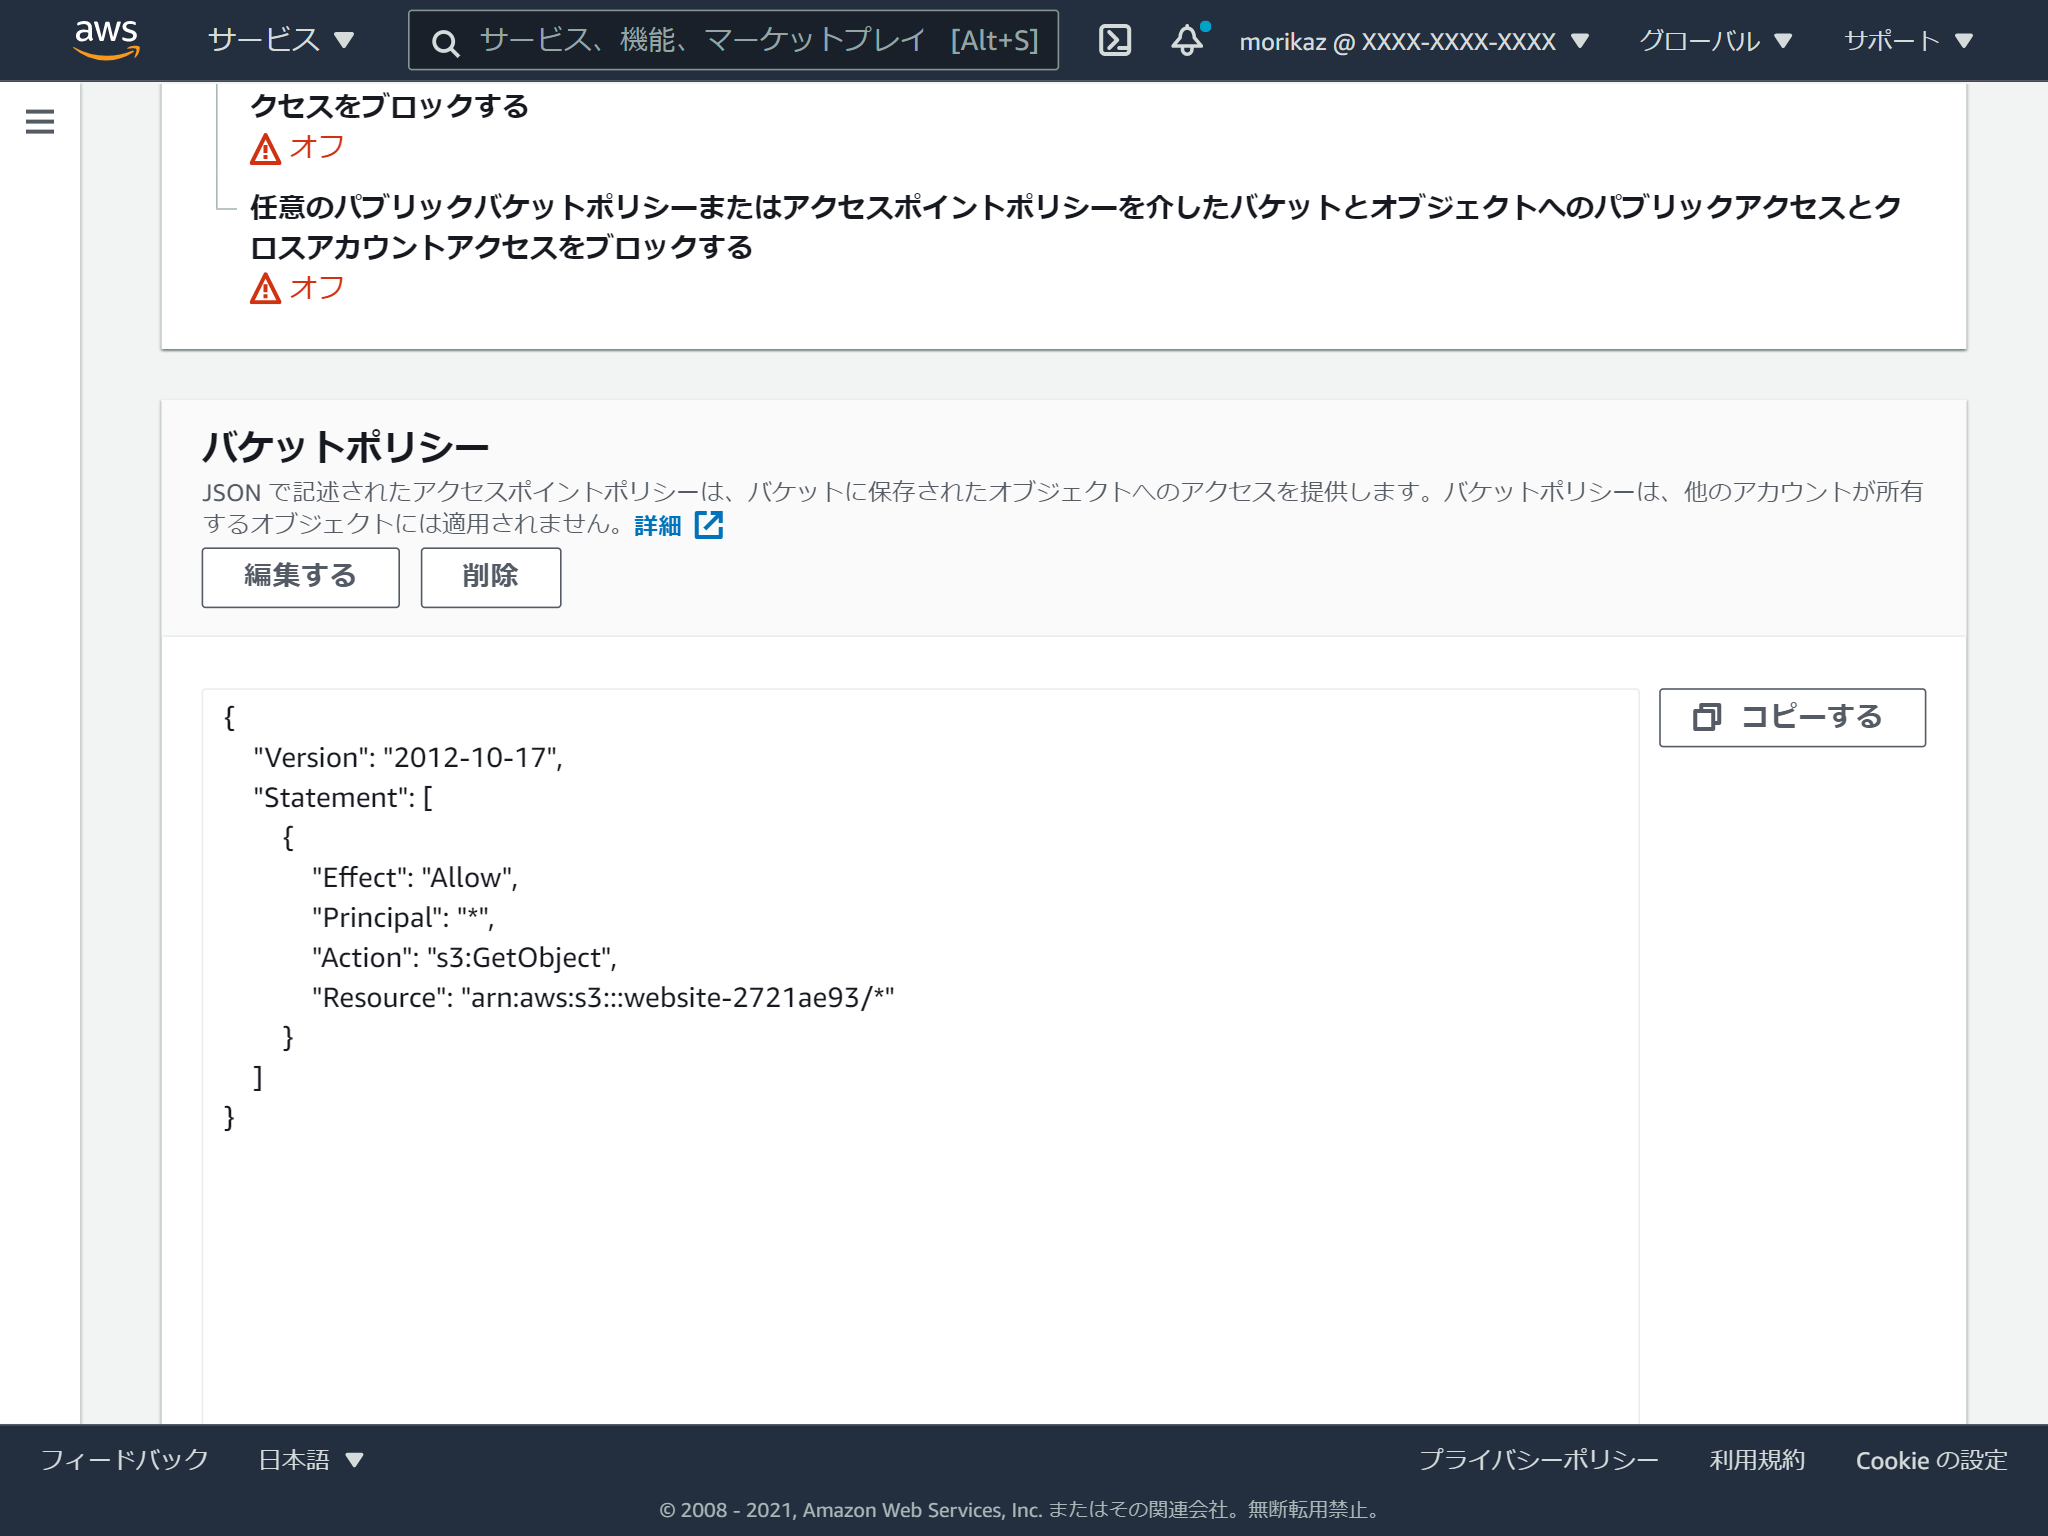Launch AWS CloudShell from the top bar
Screen dimensions: 2048x1536
click(x=1117, y=40)
